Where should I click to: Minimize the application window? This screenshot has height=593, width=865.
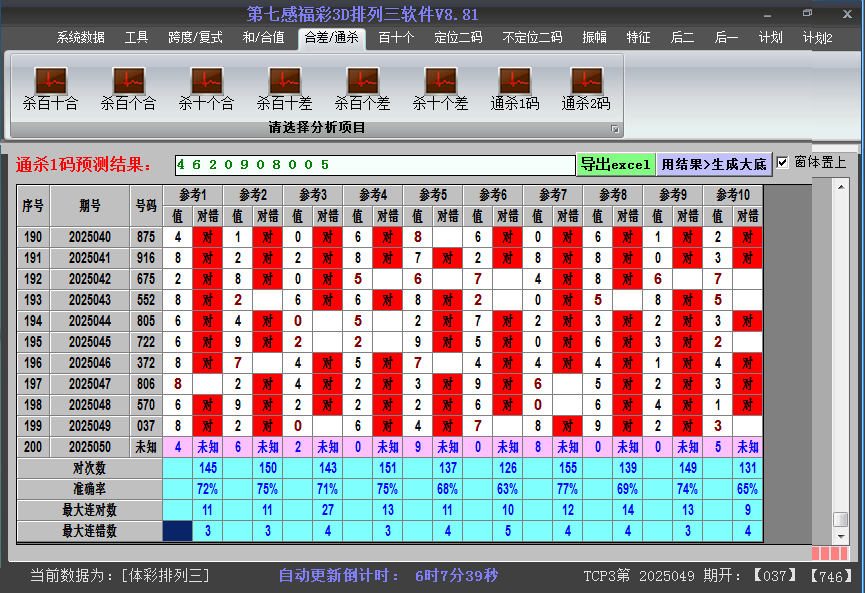pos(767,14)
